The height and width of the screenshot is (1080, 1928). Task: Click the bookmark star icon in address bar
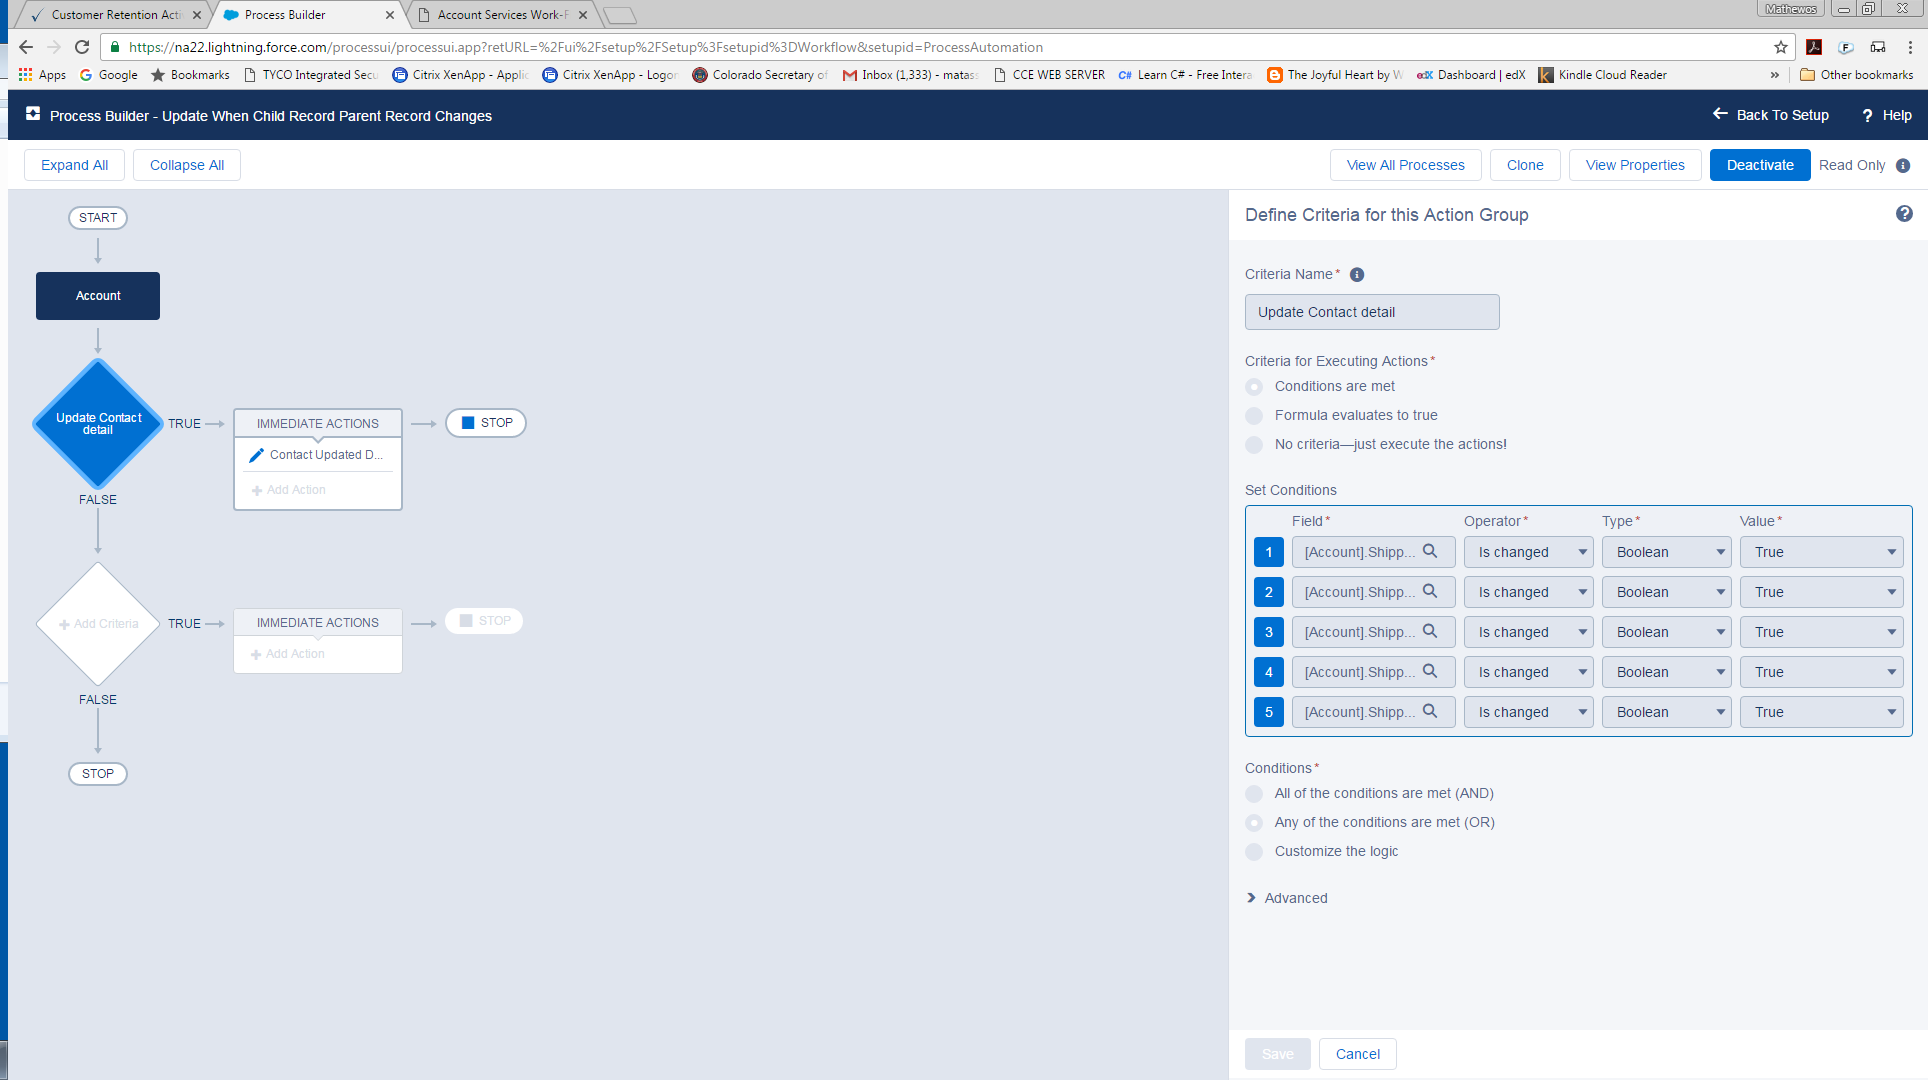pyautogui.click(x=1781, y=47)
